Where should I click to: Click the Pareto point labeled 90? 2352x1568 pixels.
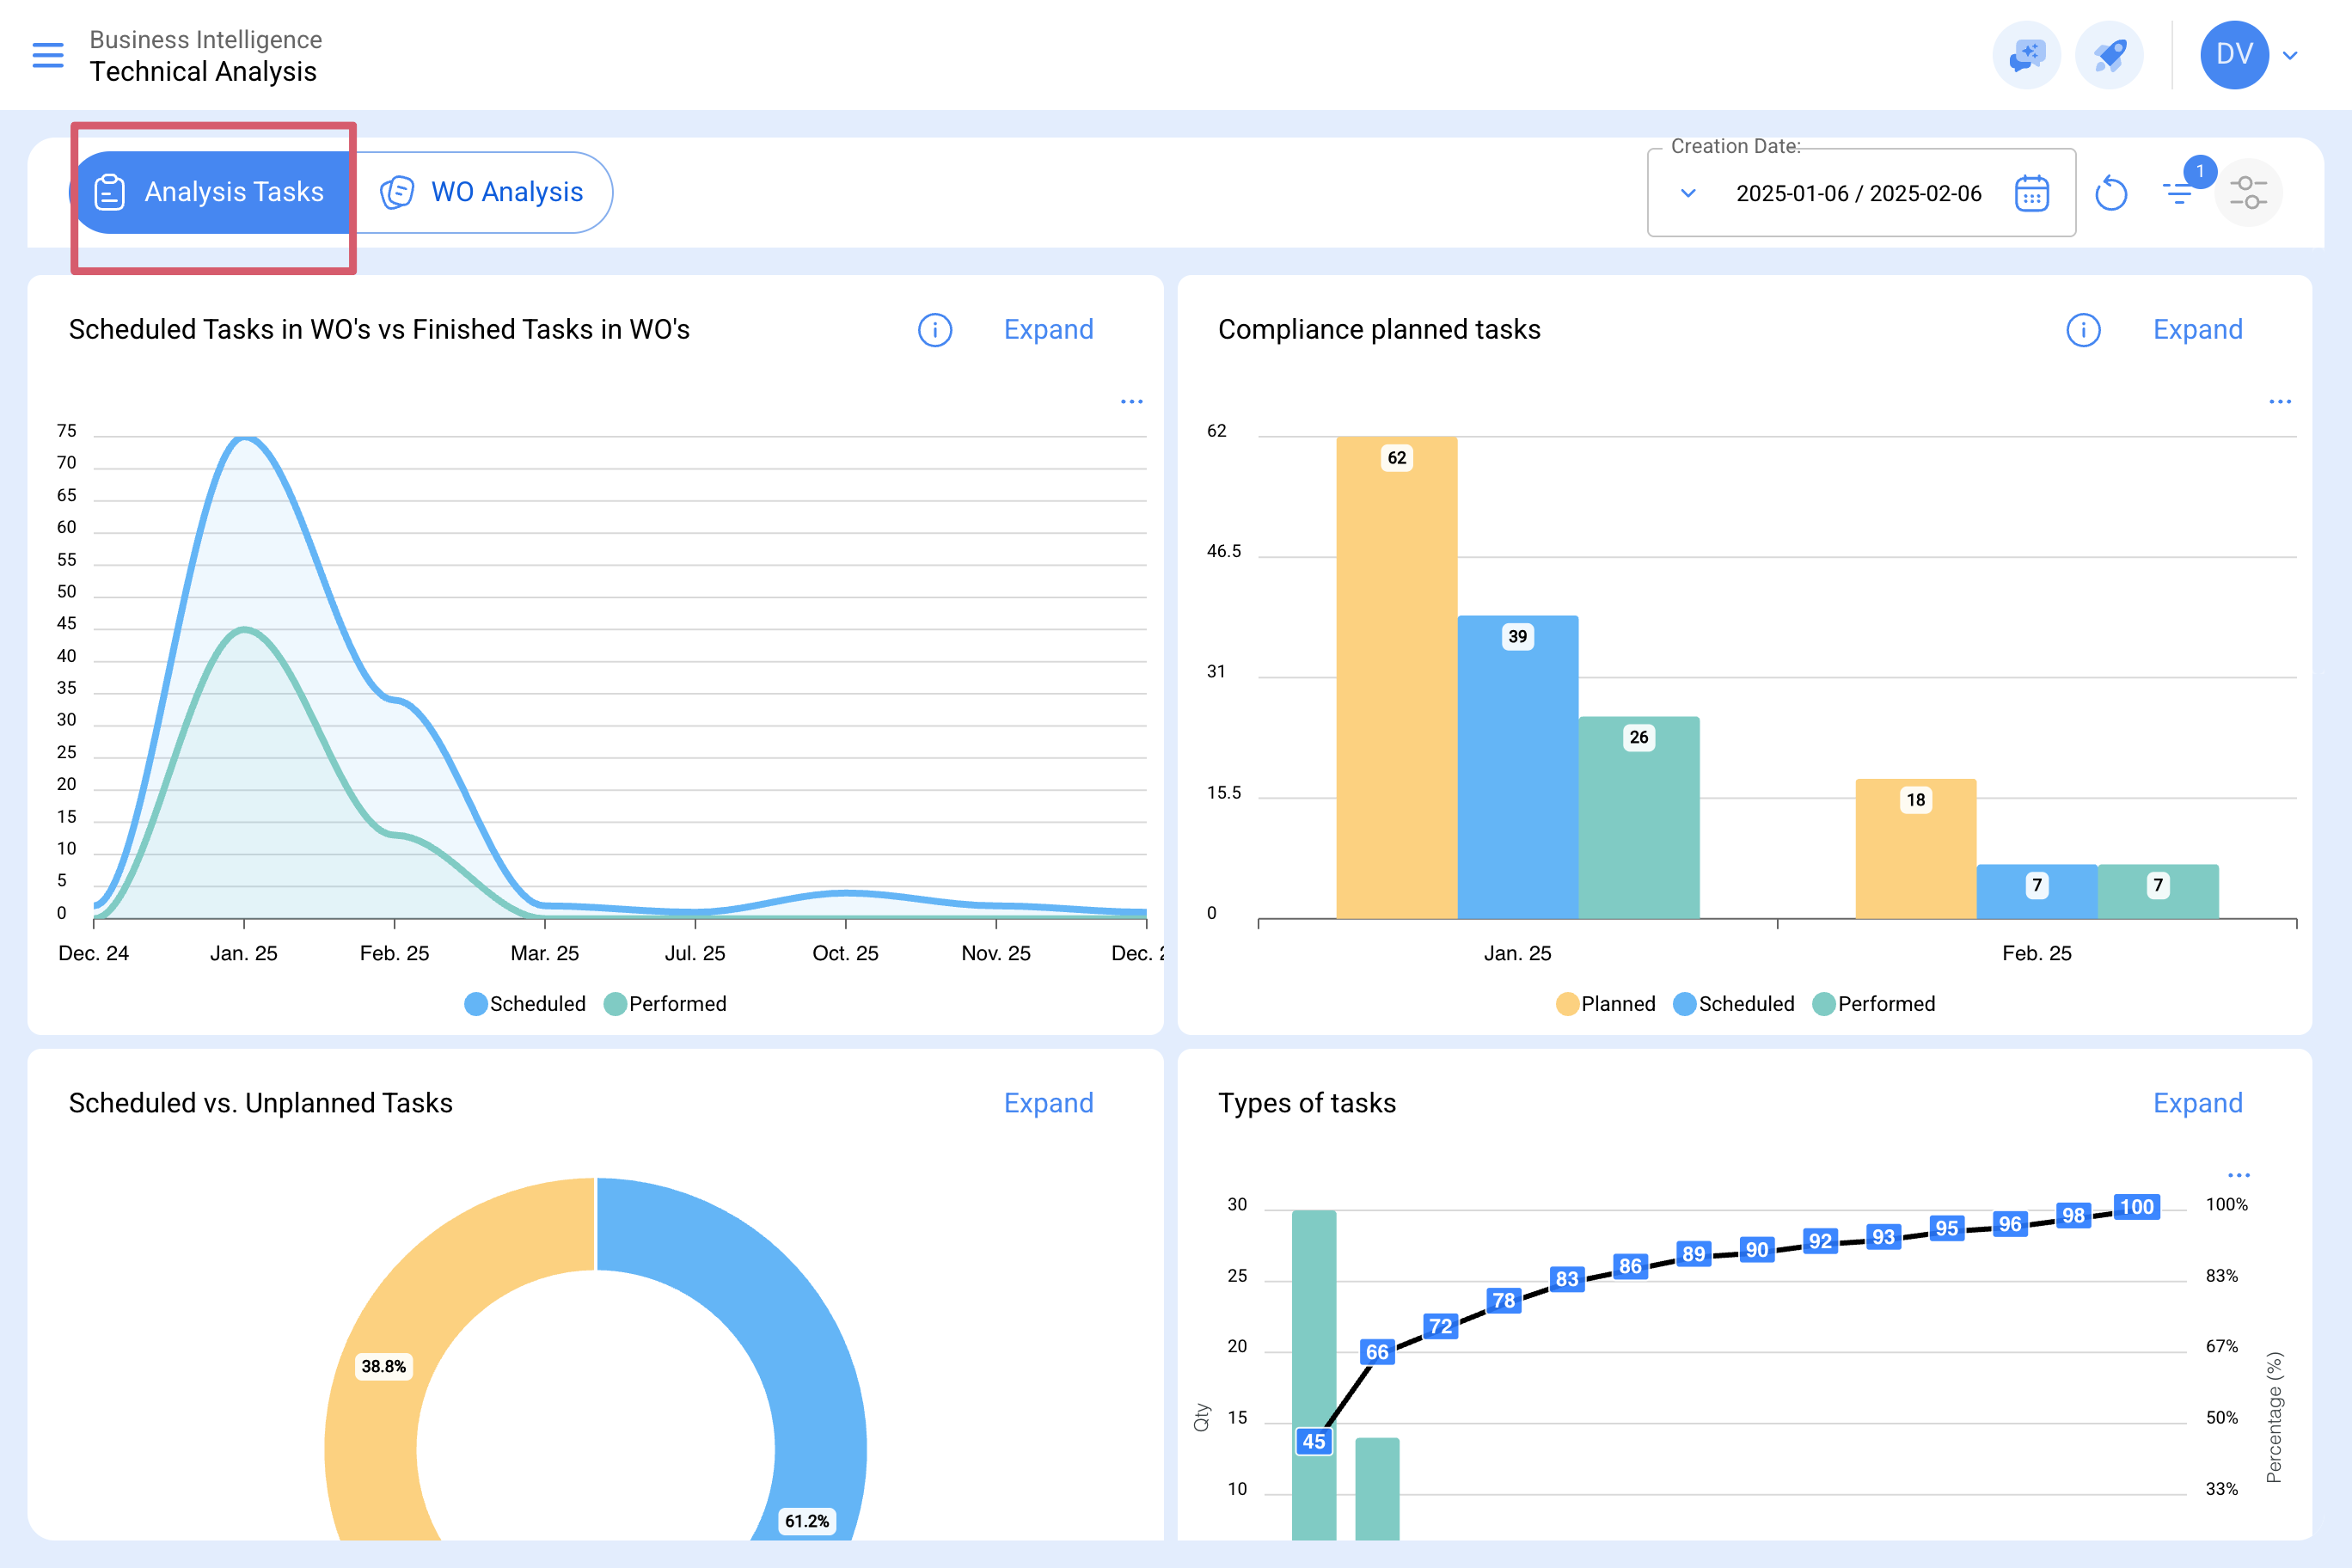pos(1757,1250)
